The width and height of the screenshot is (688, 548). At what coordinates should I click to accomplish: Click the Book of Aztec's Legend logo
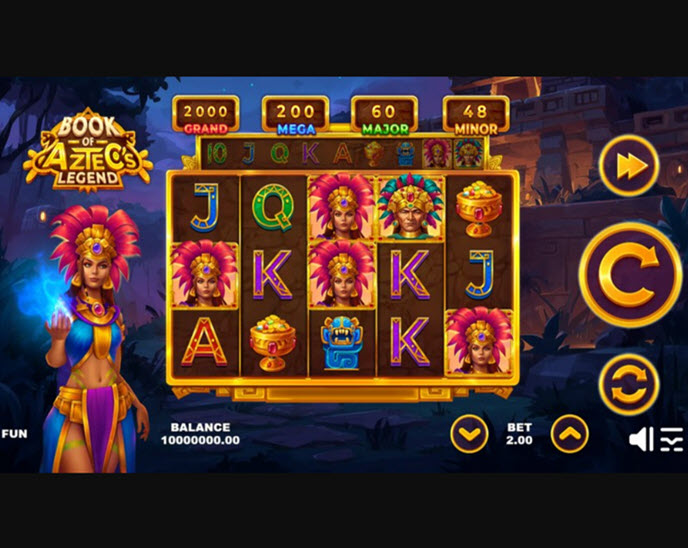[x=88, y=150]
